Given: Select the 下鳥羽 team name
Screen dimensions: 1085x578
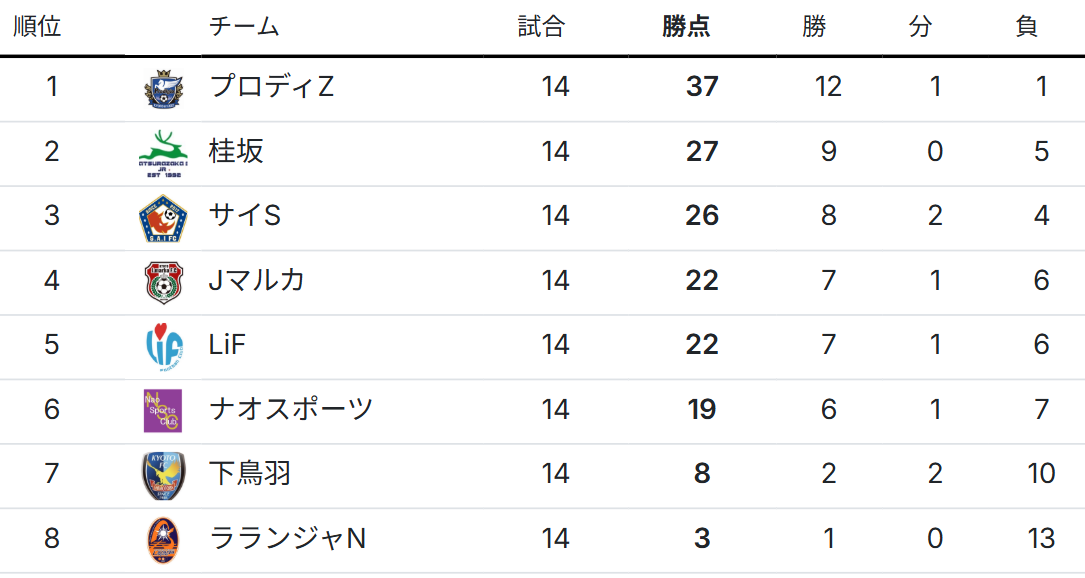Looking at the screenshot, I should [x=250, y=473].
